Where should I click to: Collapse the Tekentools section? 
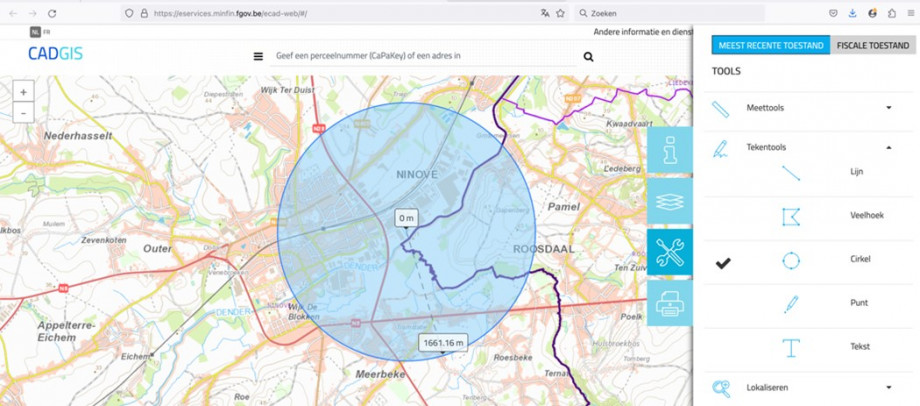pos(888,148)
